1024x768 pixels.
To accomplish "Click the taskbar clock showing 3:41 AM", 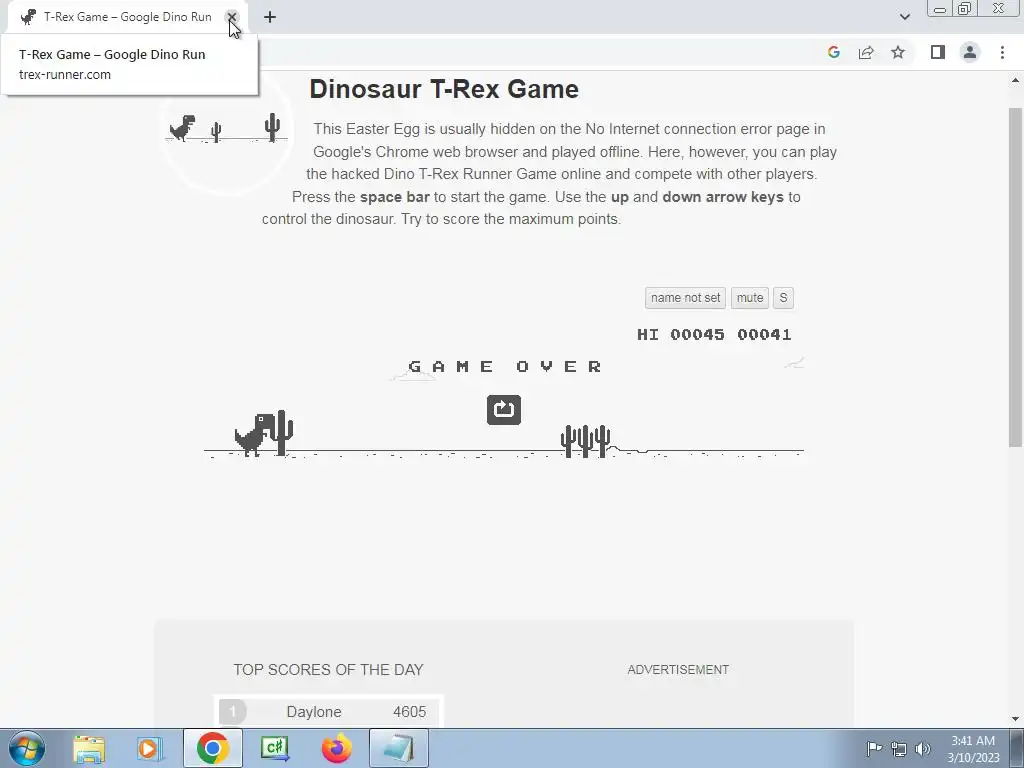I will 973,748.
